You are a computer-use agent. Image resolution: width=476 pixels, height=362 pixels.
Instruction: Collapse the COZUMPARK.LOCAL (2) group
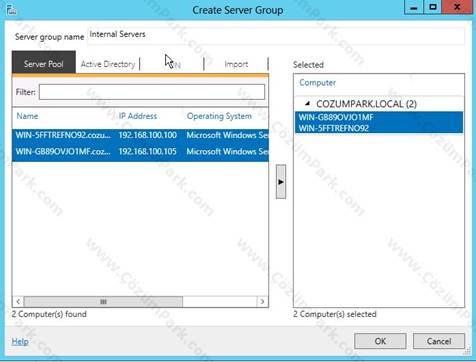point(308,104)
